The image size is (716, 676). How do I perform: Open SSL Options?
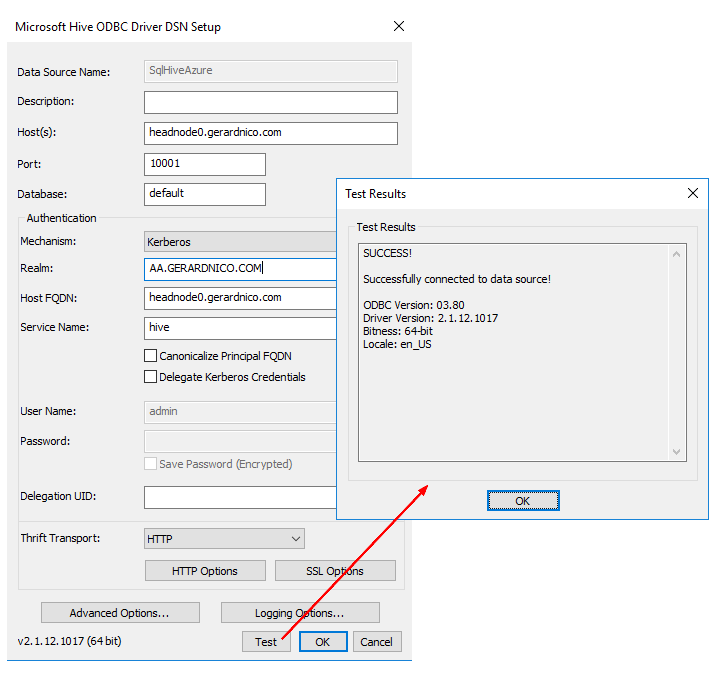[335, 571]
